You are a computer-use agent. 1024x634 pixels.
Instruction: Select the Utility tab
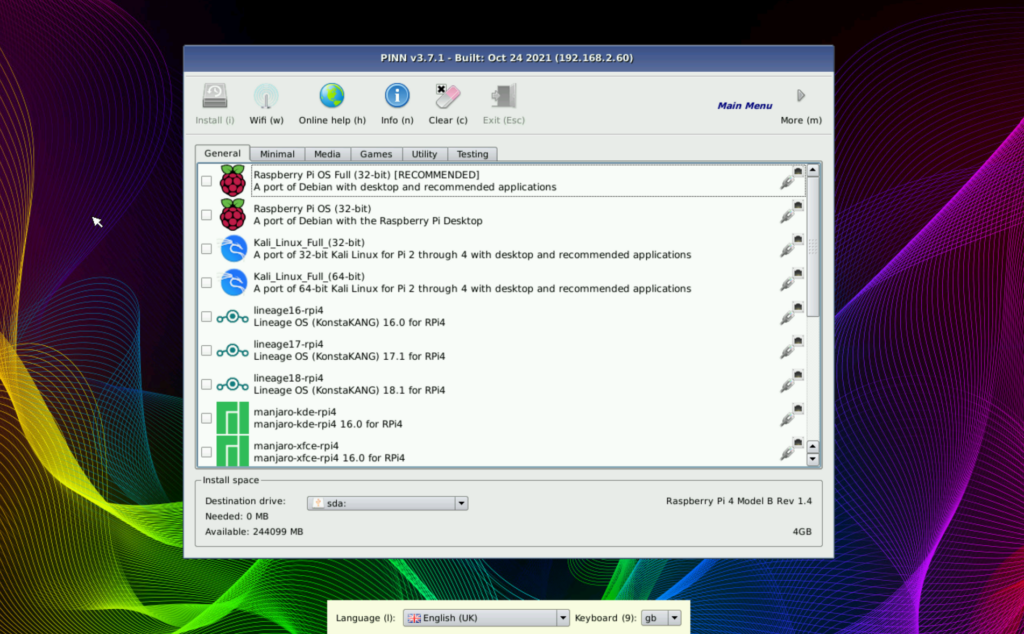[424, 154]
